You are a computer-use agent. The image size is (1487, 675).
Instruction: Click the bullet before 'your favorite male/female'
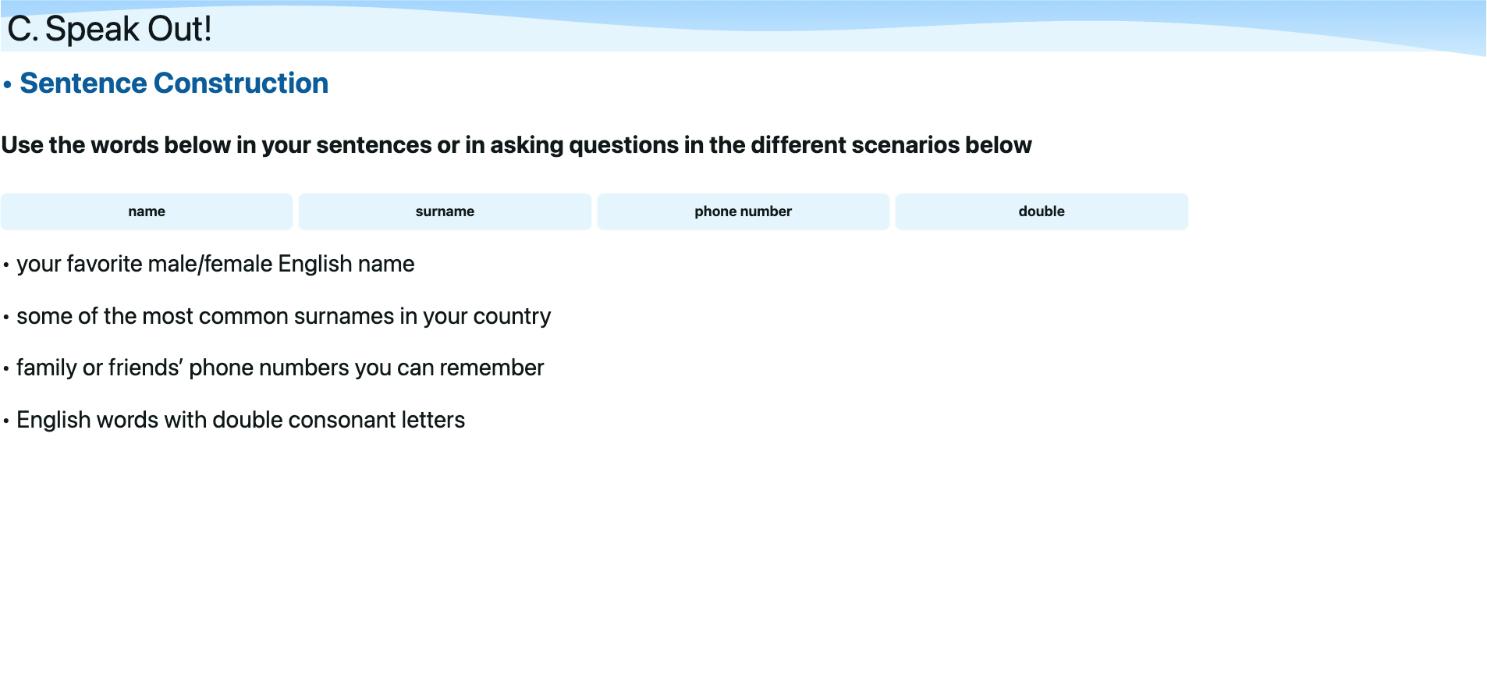coord(6,265)
